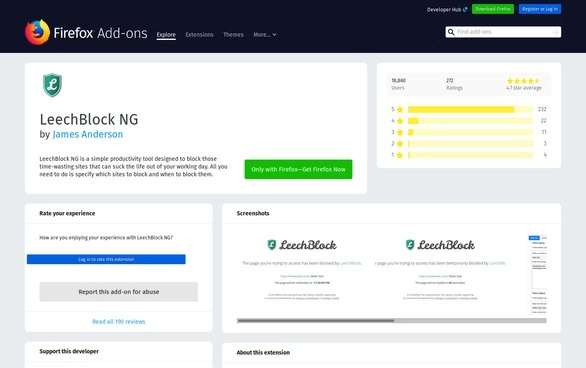Open the Explore tab
The height and width of the screenshot is (368, 586).
pyautogui.click(x=166, y=35)
